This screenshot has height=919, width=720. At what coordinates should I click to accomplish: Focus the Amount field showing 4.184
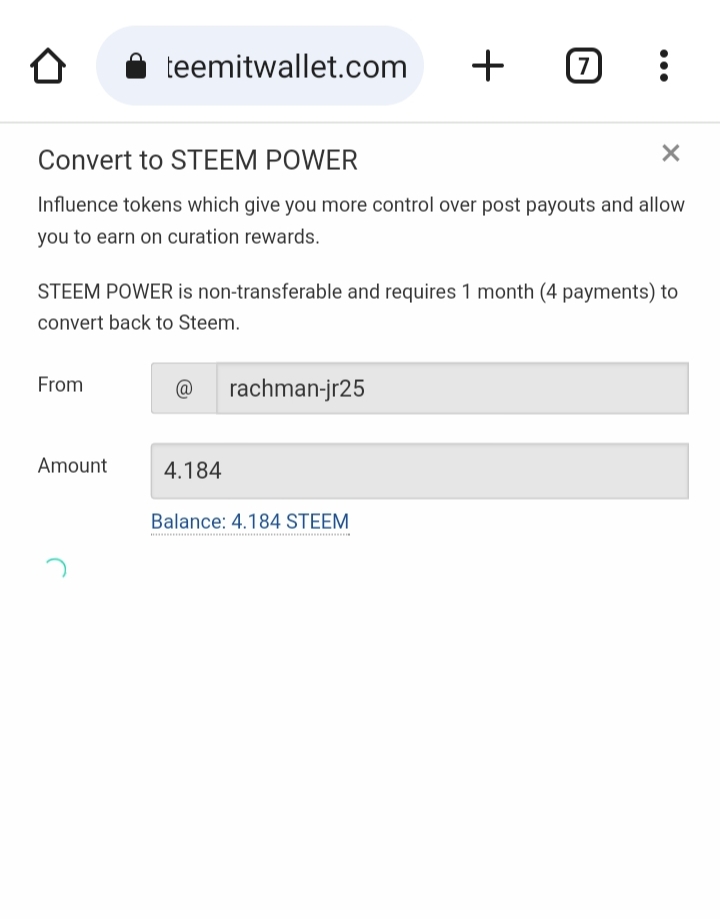coord(420,471)
